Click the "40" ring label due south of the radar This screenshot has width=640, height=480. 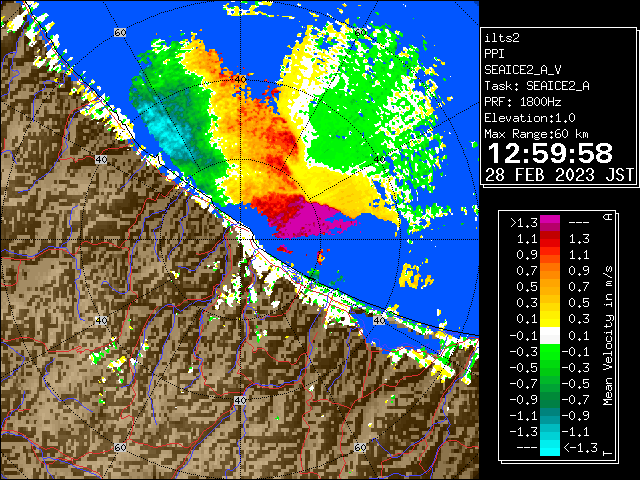240,400
